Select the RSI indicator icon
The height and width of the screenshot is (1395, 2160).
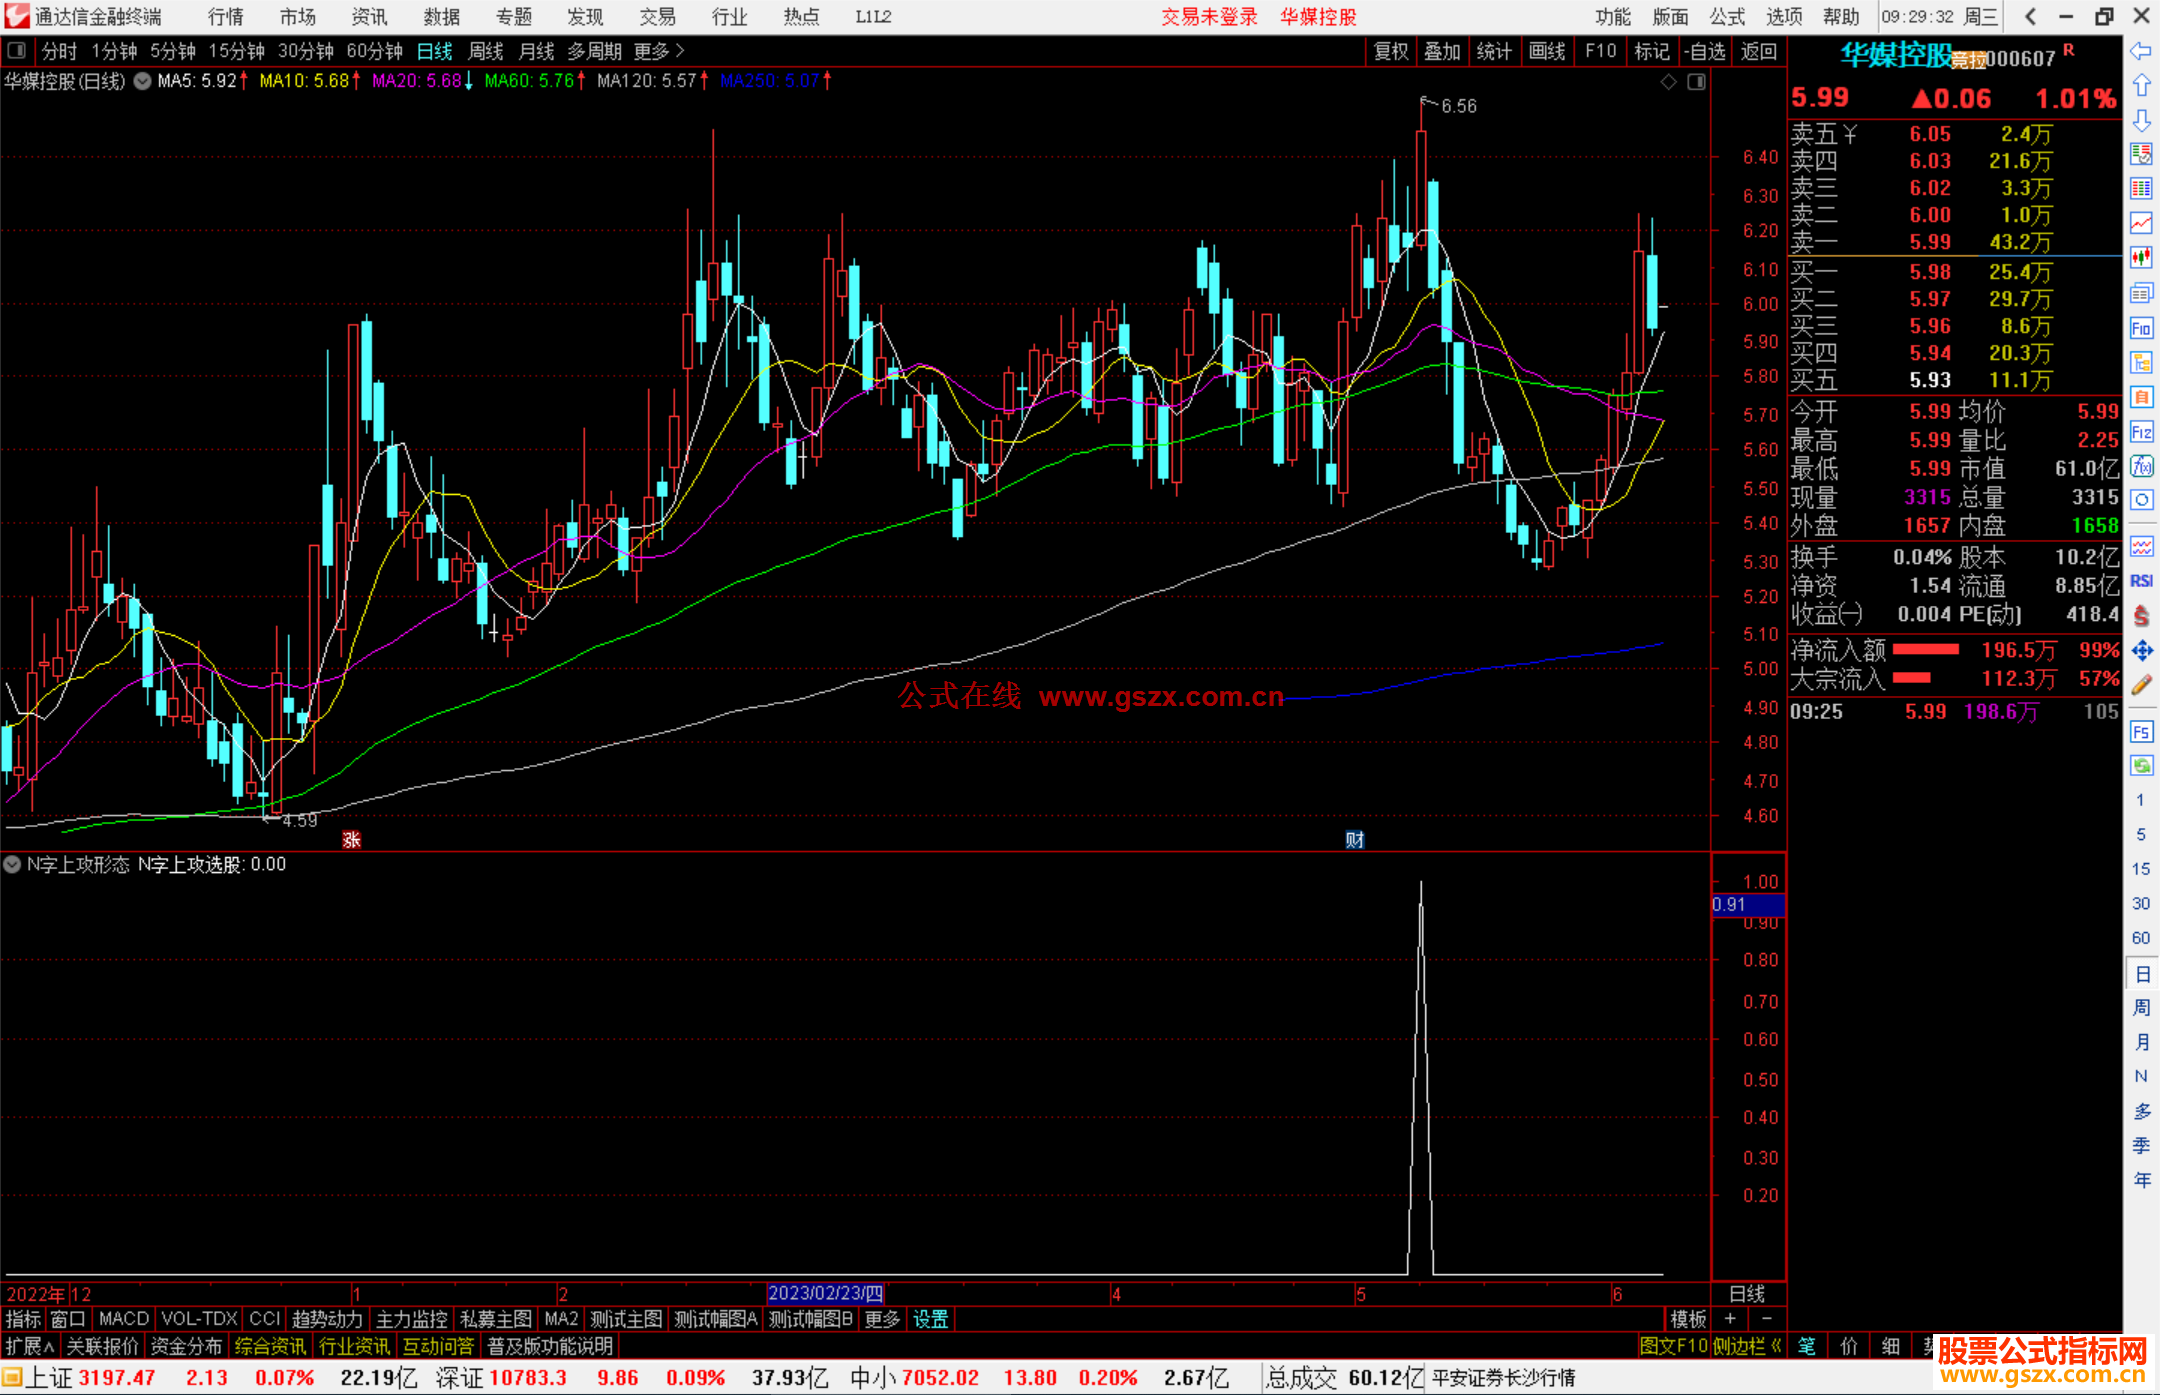(x=2141, y=581)
